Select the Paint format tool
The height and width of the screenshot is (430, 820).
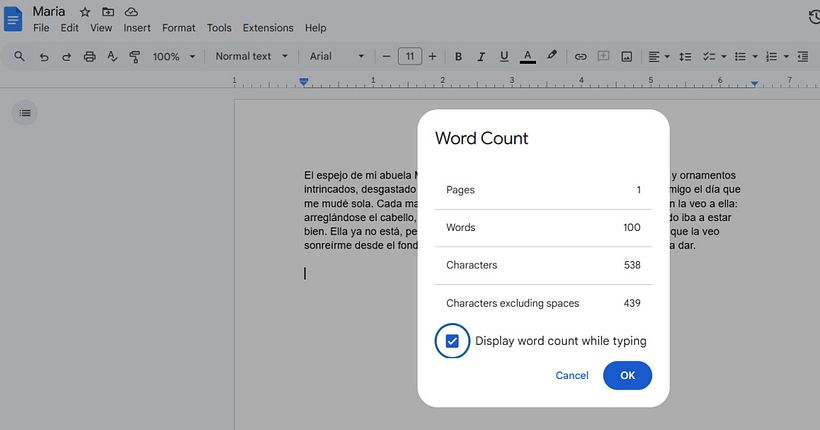(134, 57)
